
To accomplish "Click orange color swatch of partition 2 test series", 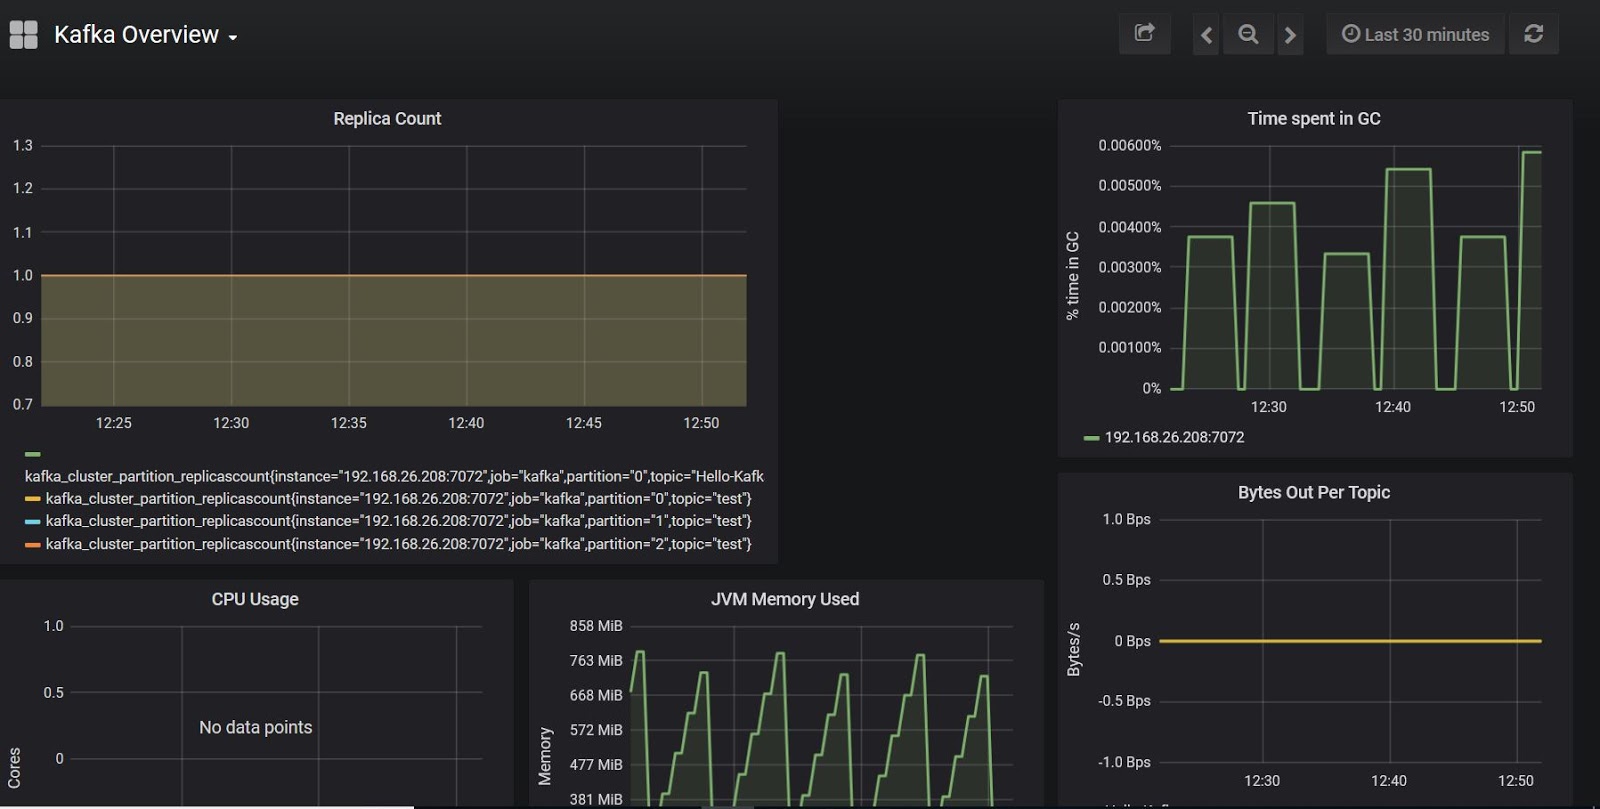I will [33, 544].
